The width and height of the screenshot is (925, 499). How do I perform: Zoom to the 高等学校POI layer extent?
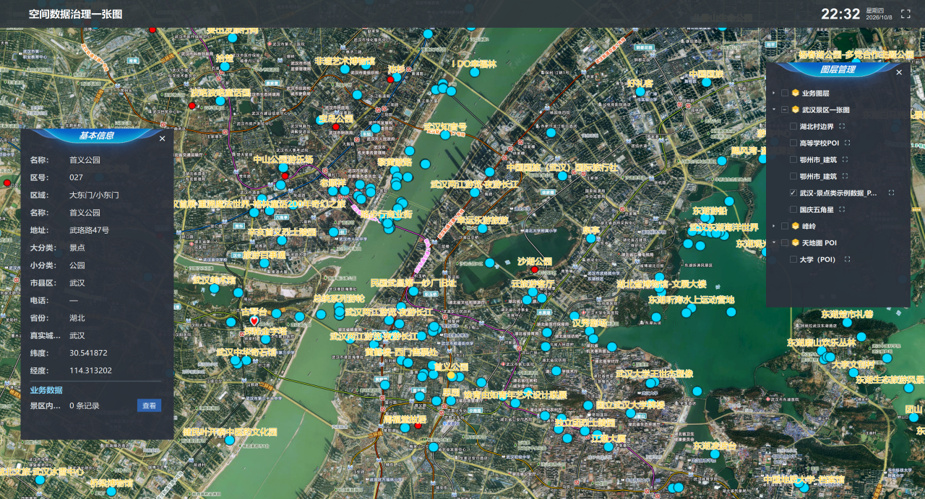(x=847, y=143)
